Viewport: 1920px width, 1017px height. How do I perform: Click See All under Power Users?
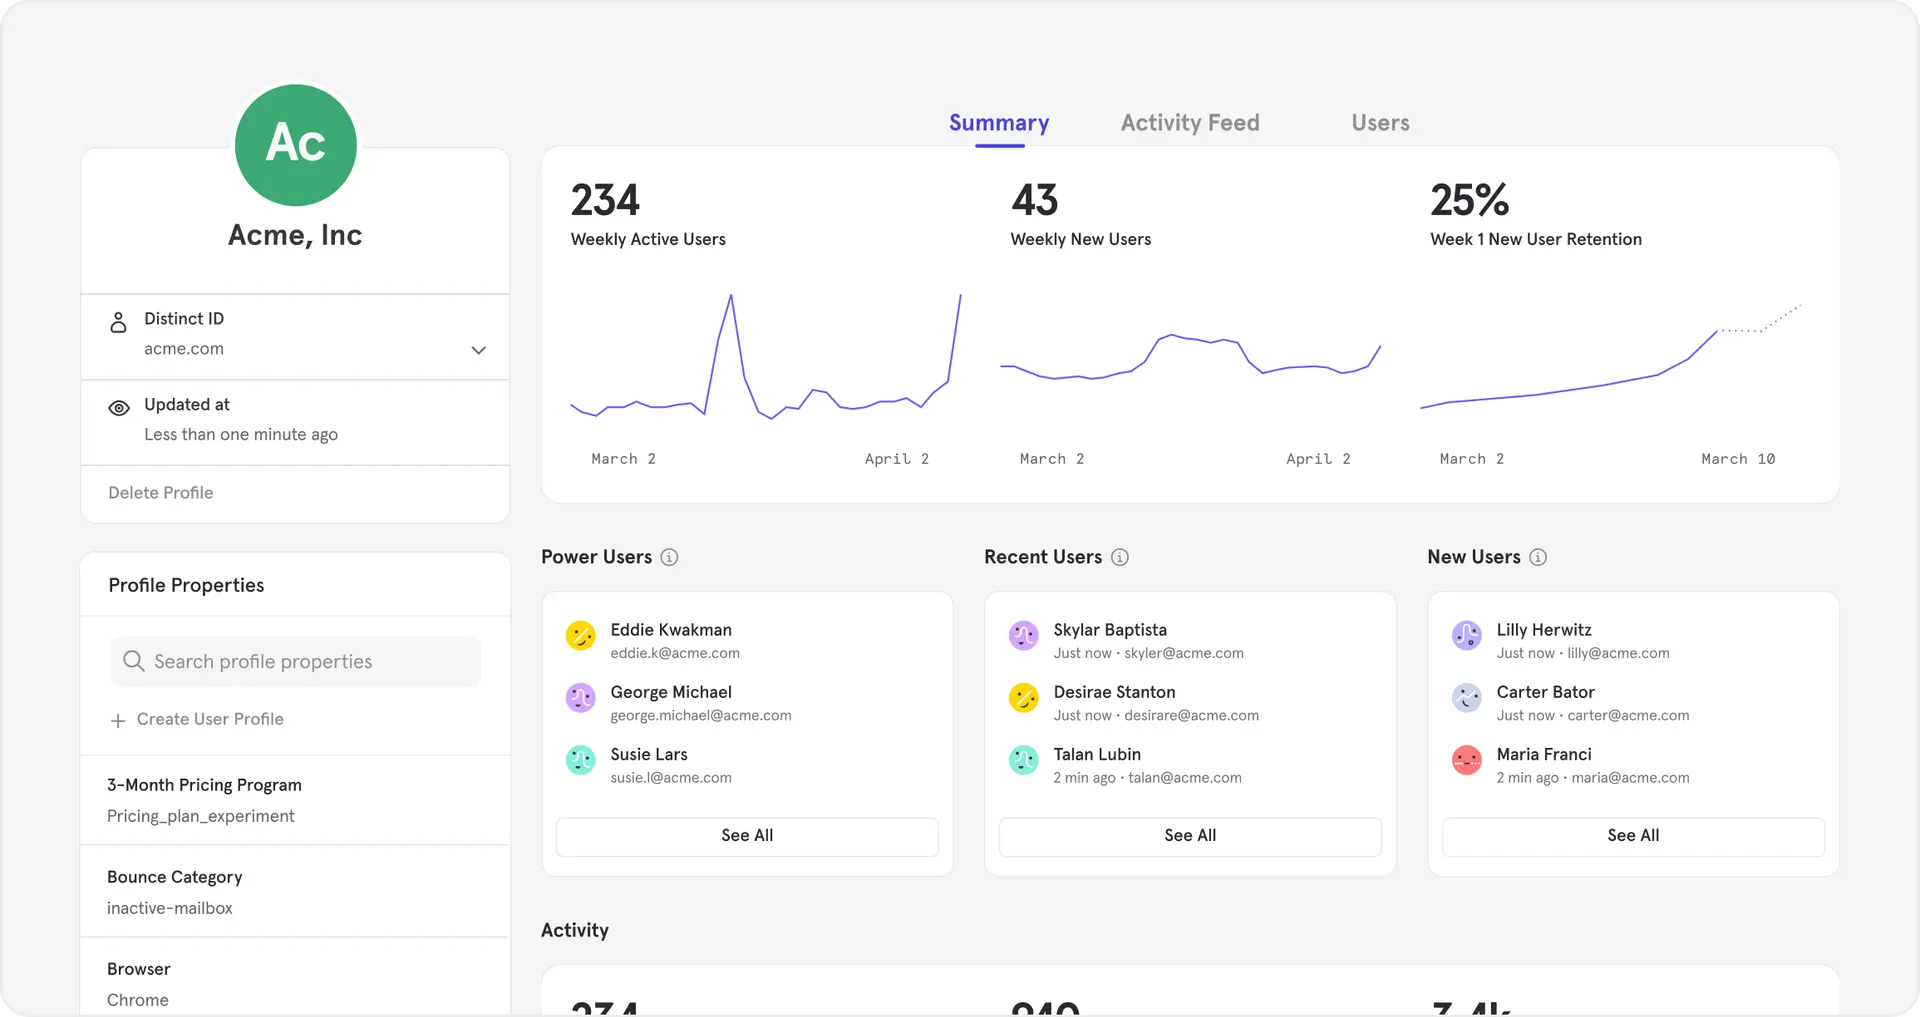point(747,836)
